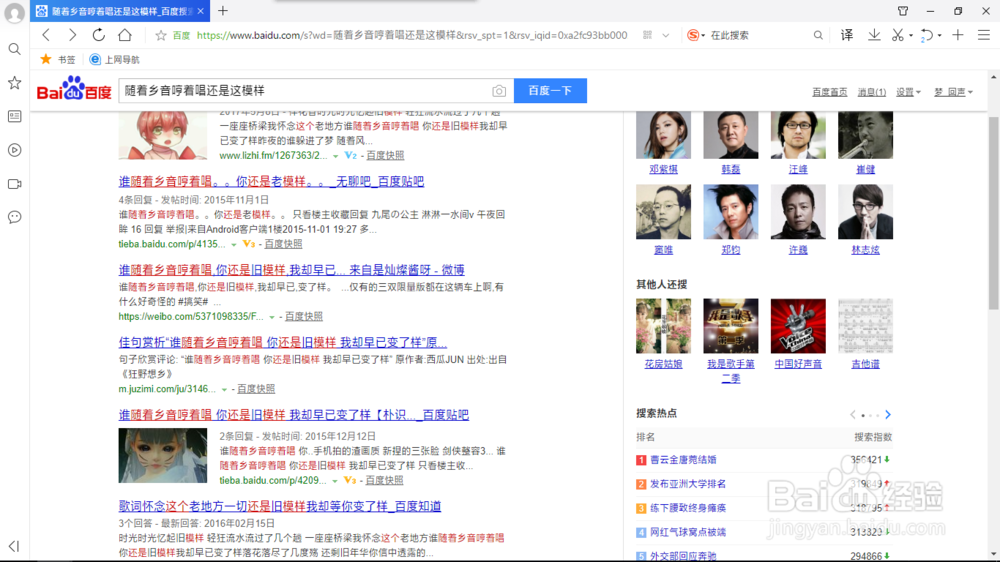The height and width of the screenshot is (562, 1000).
Task: Click the magnifier in the search box
Action: tap(818, 35)
